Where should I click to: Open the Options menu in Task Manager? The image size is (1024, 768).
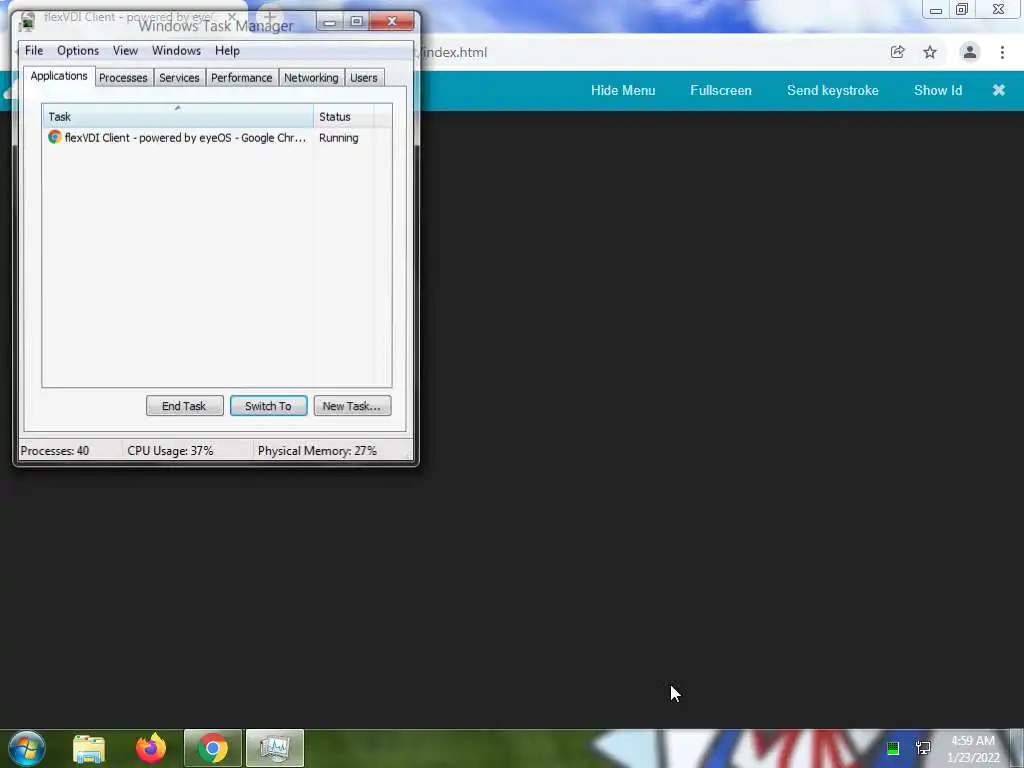point(78,50)
